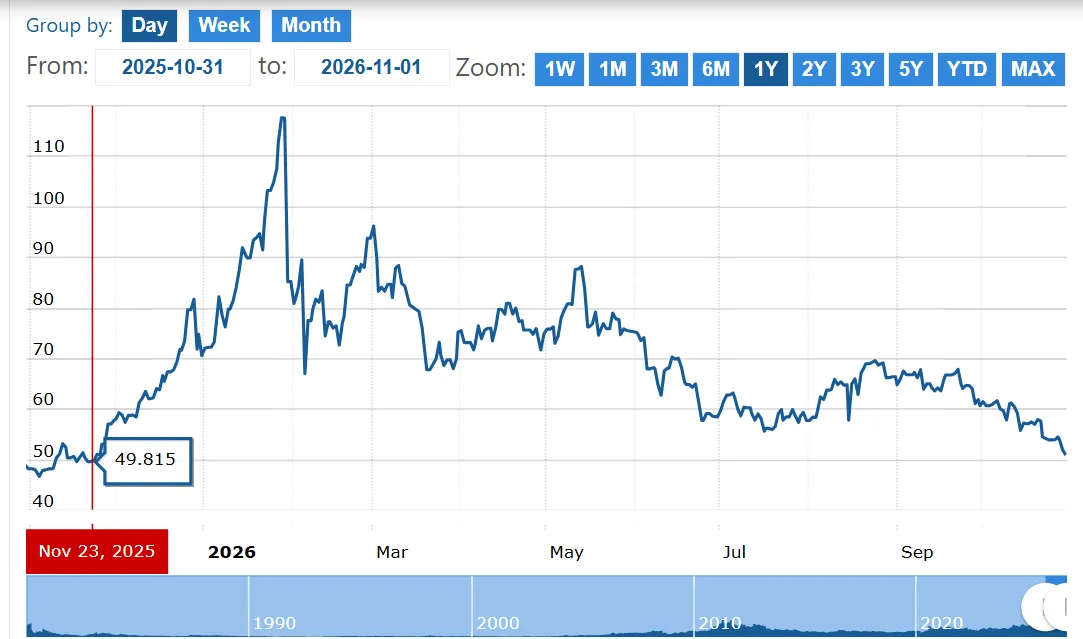
Task: Click the May x-axis label
Action: 566,552
